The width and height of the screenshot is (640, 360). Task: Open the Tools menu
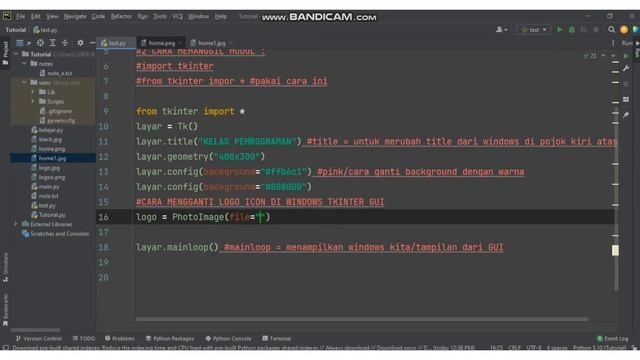tap(160, 16)
